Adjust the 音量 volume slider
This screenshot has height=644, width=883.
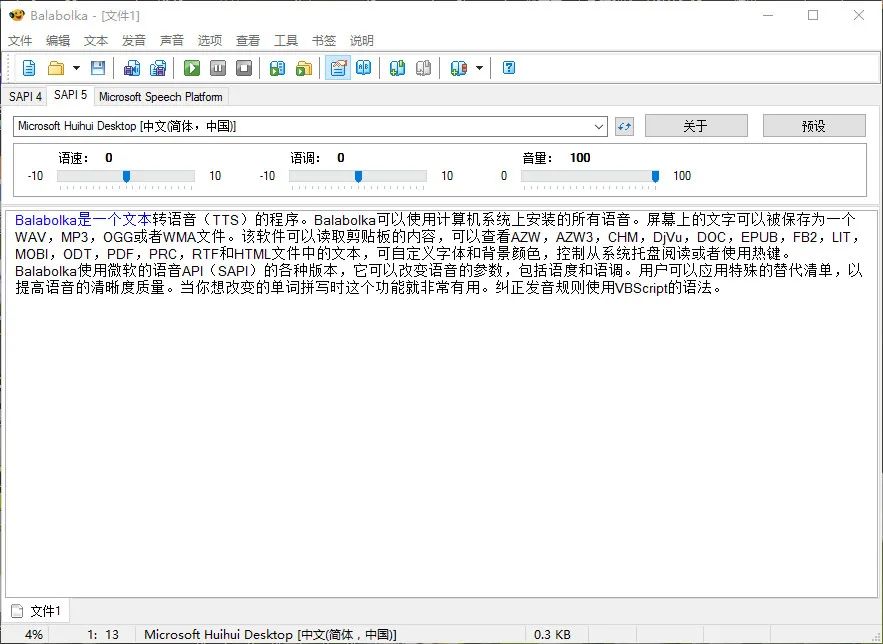tap(655, 176)
